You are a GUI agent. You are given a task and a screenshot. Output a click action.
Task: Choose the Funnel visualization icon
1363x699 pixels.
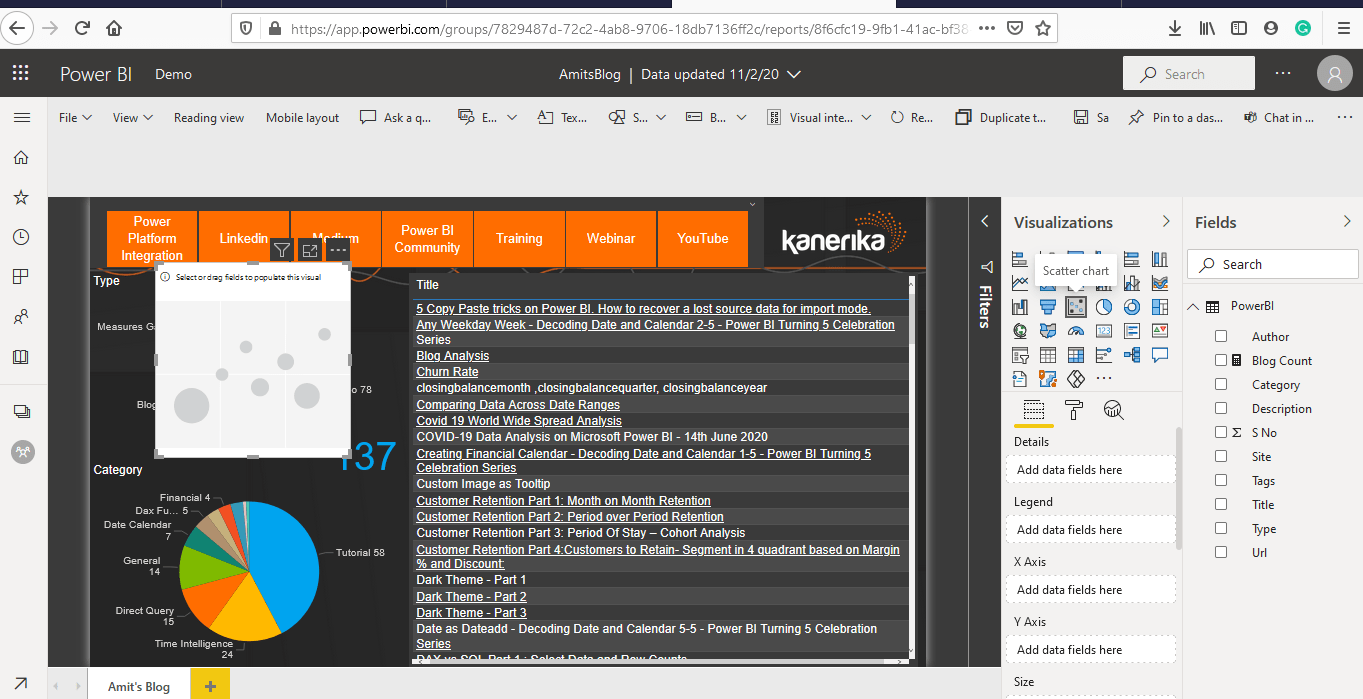click(1048, 307)
